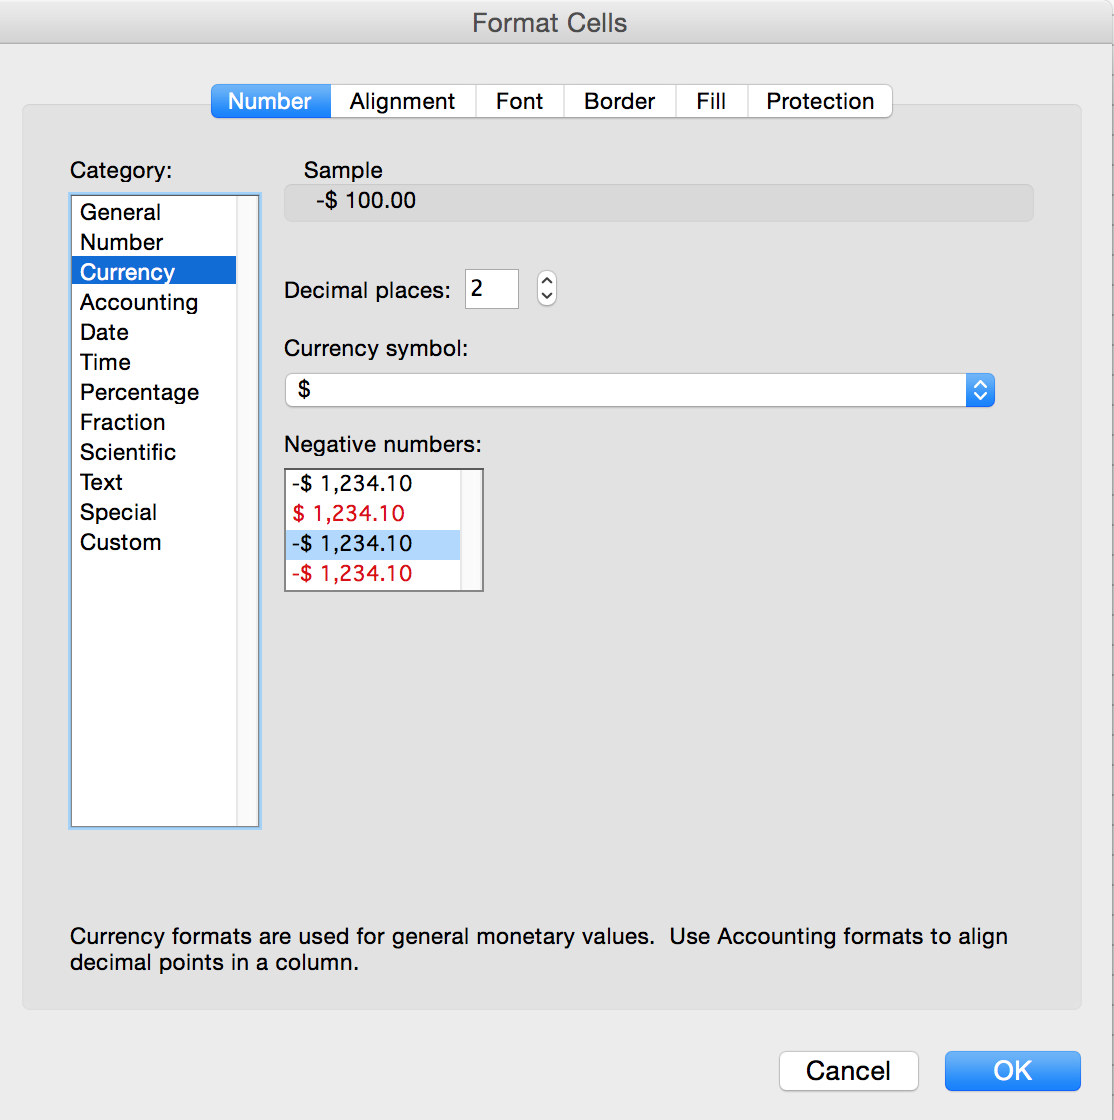Select the Fraction category
Image resolution: width=1114 pixels, height=1120 pixels.
(x=154, y=422)
